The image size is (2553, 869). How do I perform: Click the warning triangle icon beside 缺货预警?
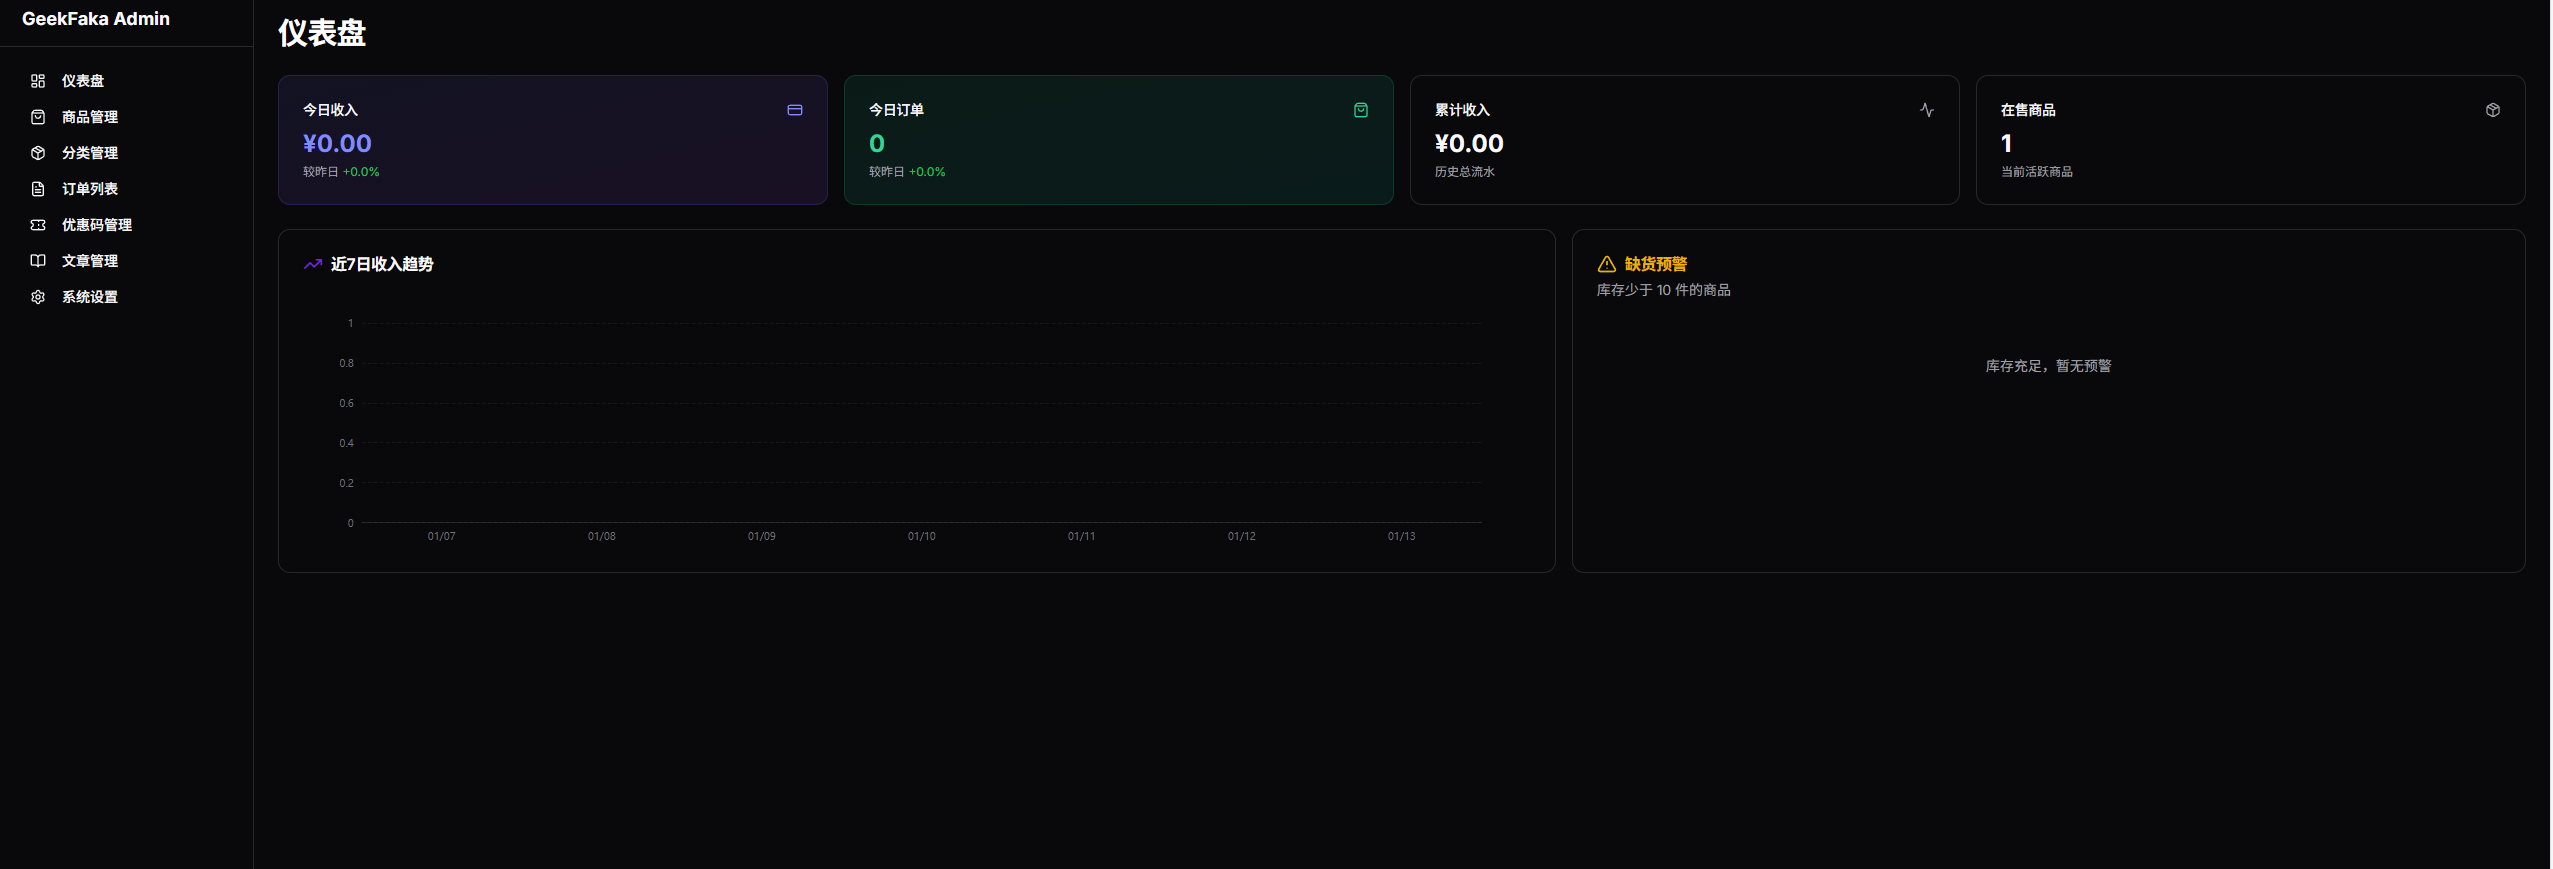(1606, 264)
